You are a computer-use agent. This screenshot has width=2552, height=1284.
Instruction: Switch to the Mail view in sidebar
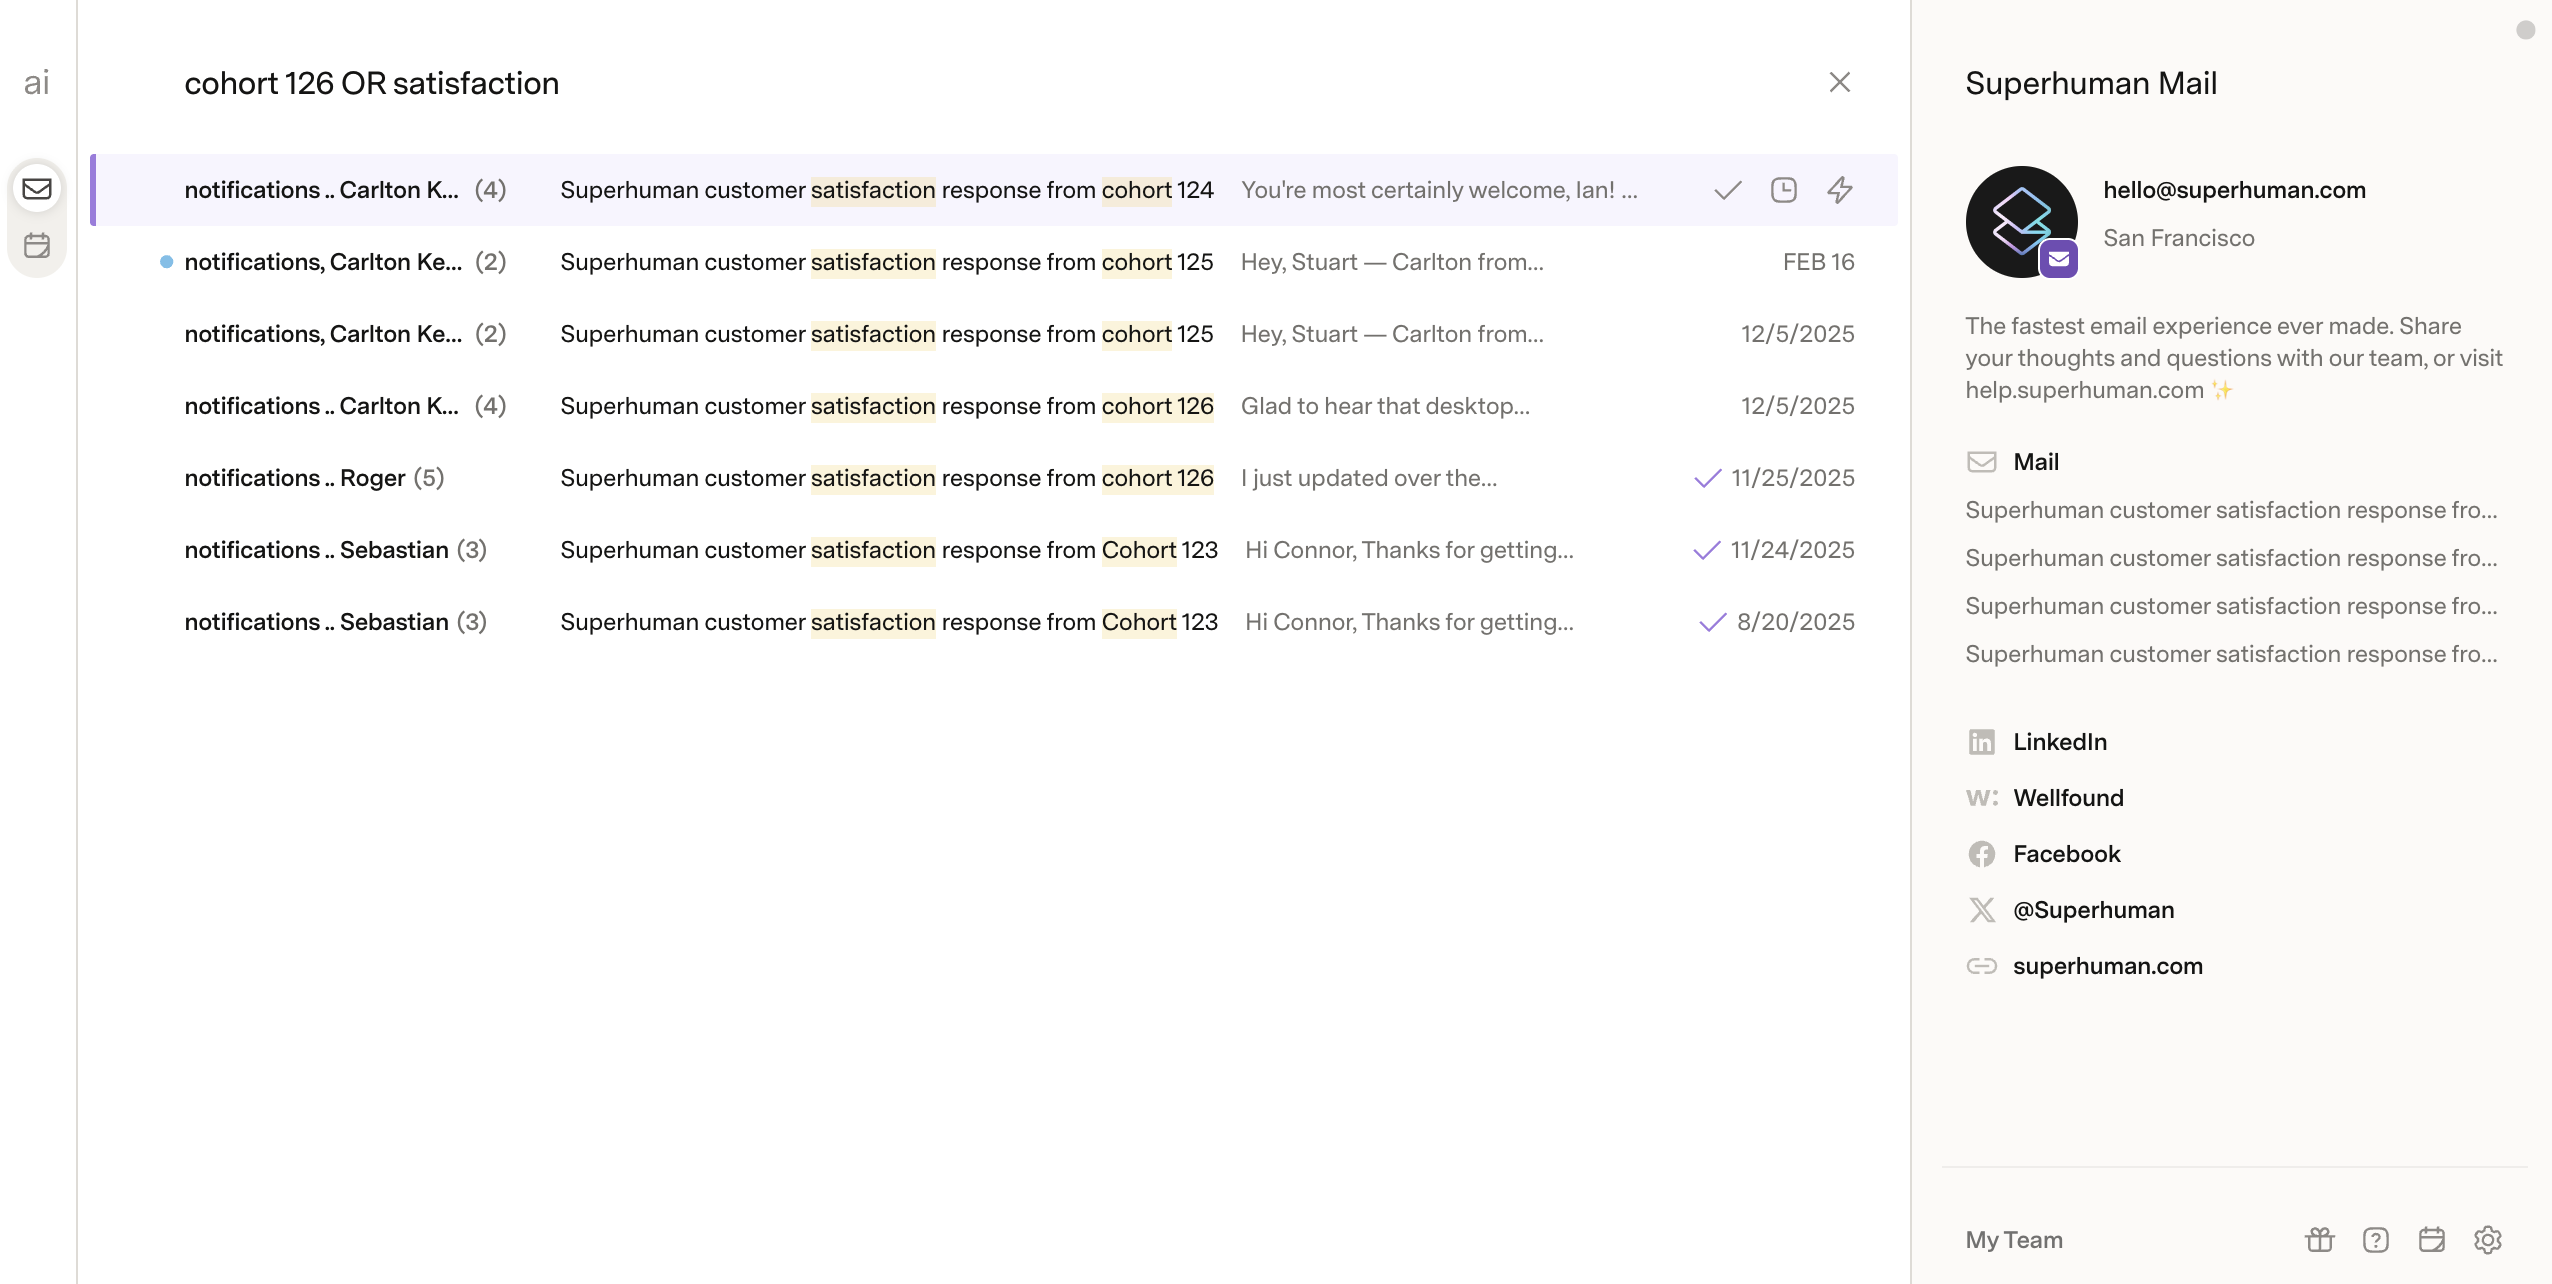click(x=37, y=188)
